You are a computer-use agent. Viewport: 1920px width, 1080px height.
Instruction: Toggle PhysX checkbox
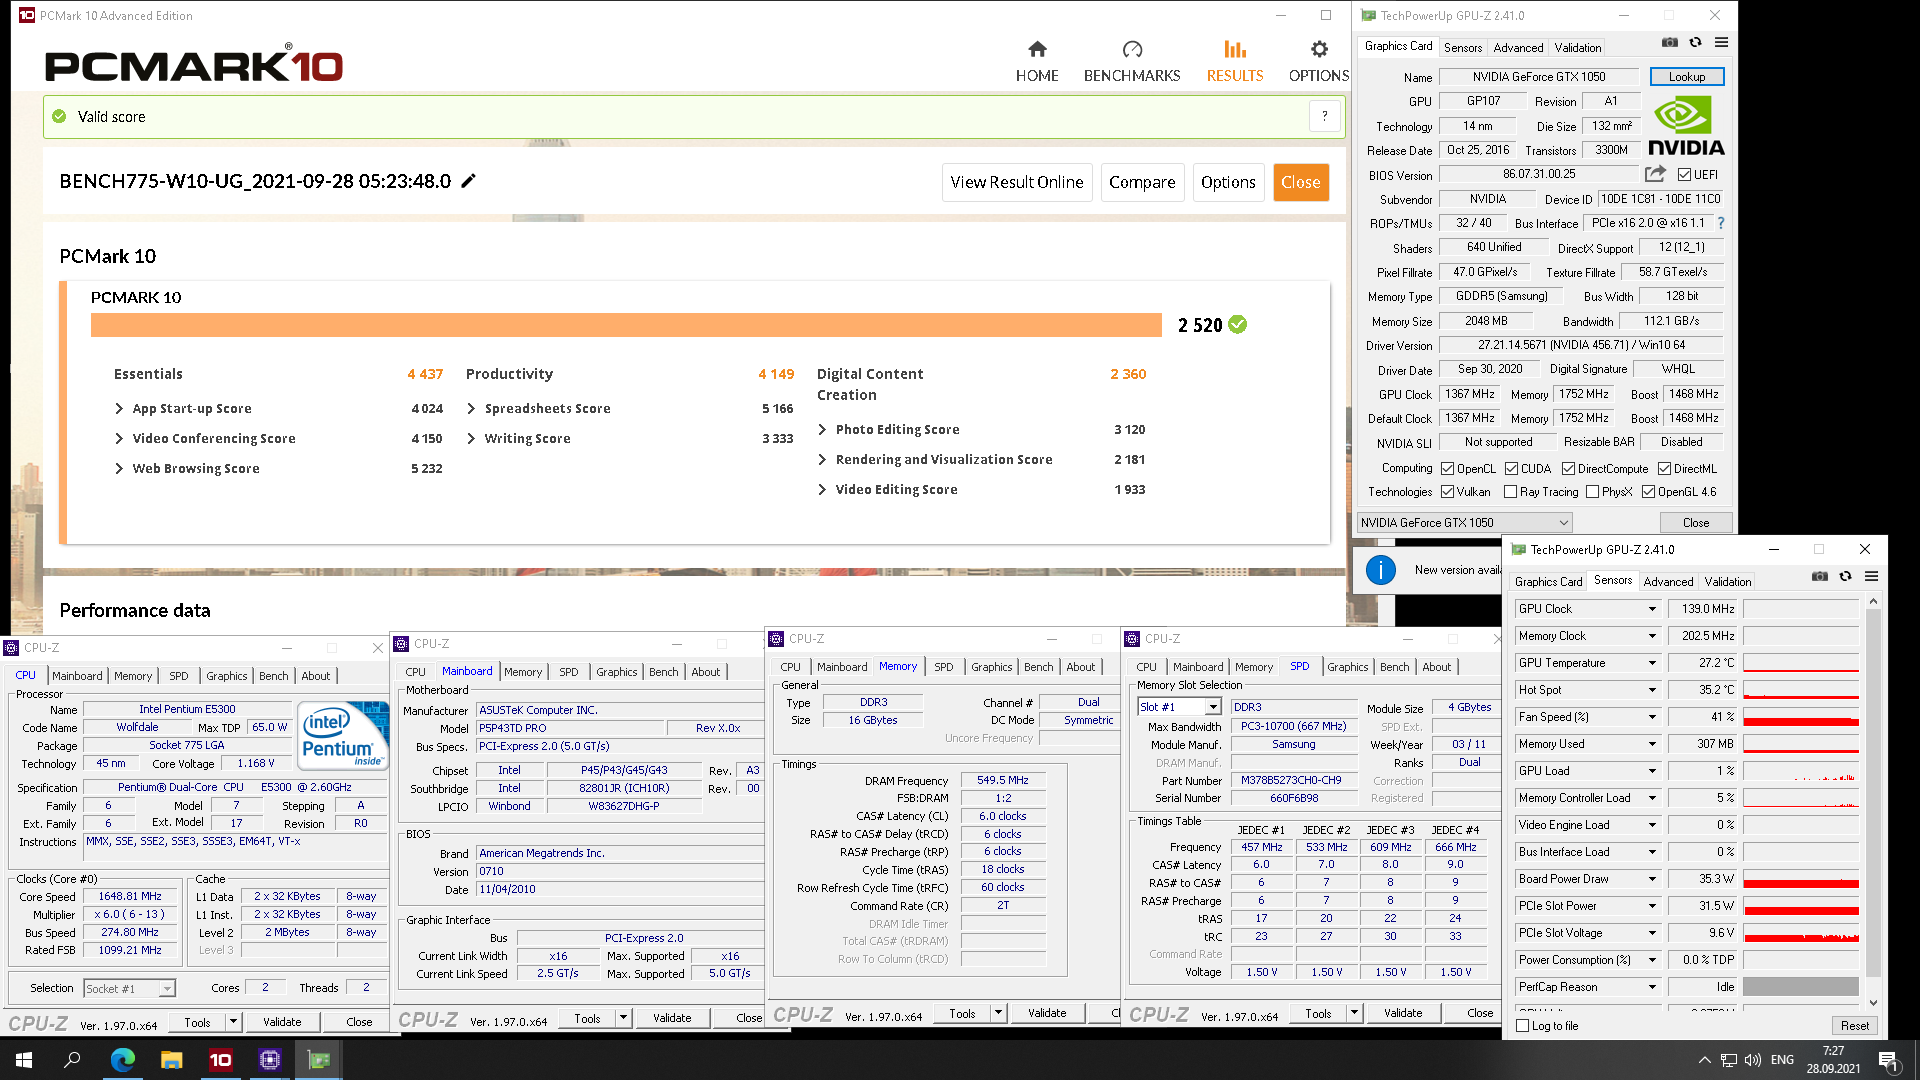(1592, 492)
